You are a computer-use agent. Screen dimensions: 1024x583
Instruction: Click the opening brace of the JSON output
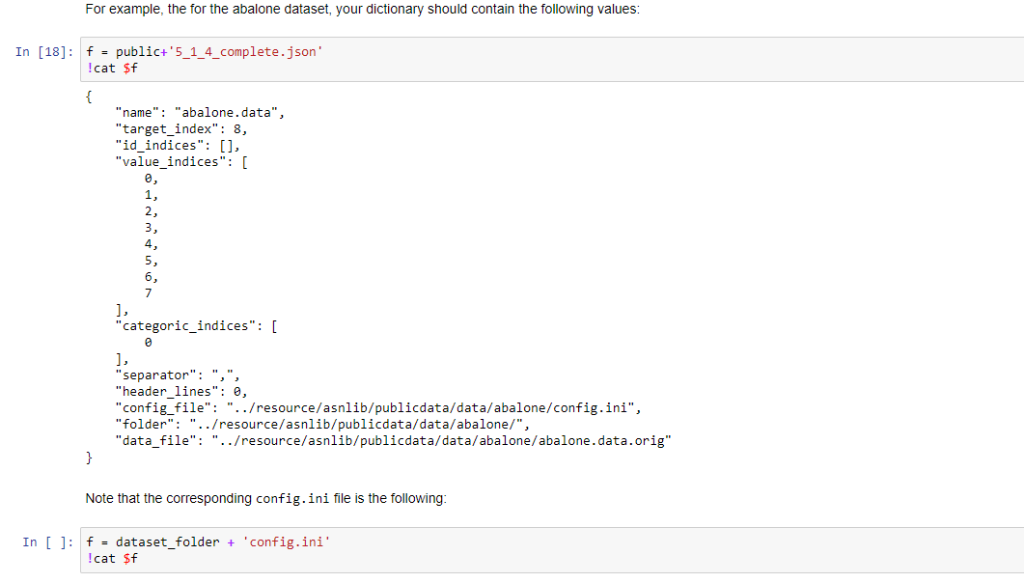tap(89, 96)
